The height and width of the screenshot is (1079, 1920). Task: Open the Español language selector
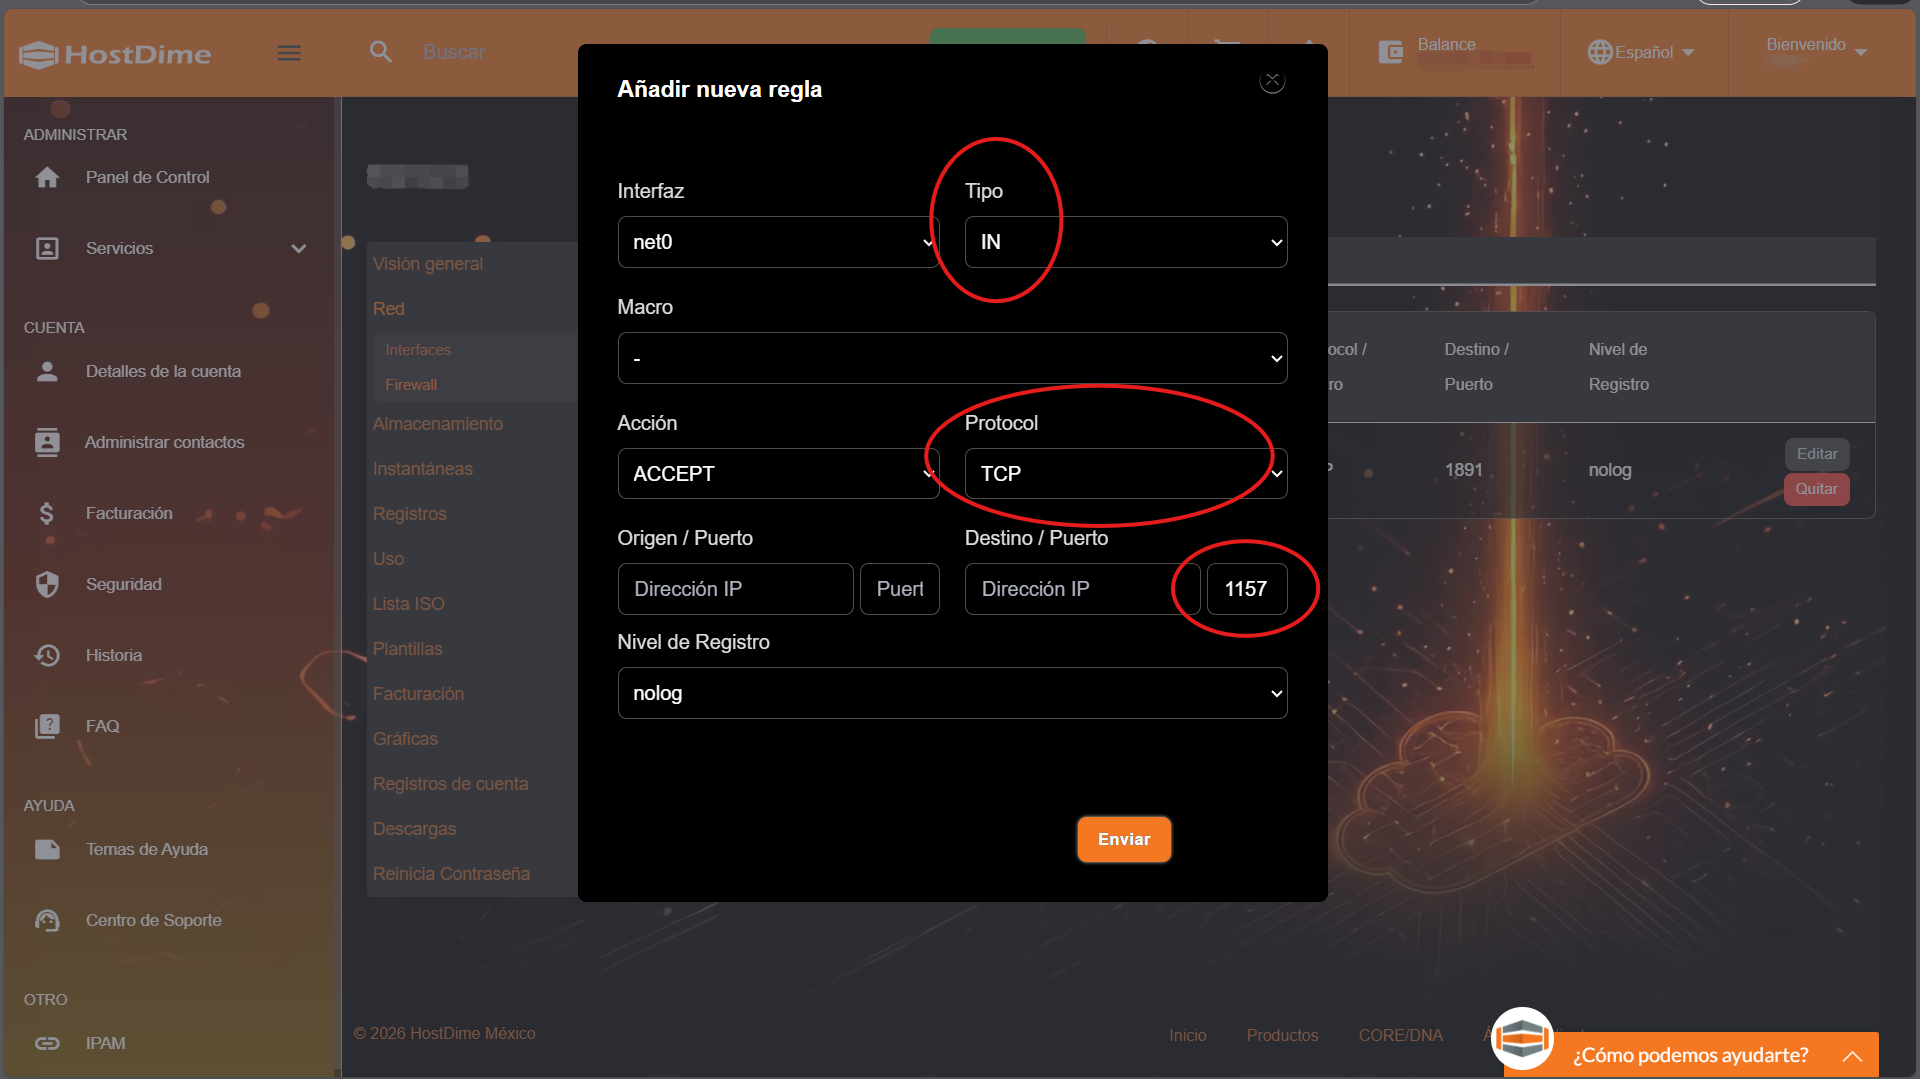[x=1641, y=52]
